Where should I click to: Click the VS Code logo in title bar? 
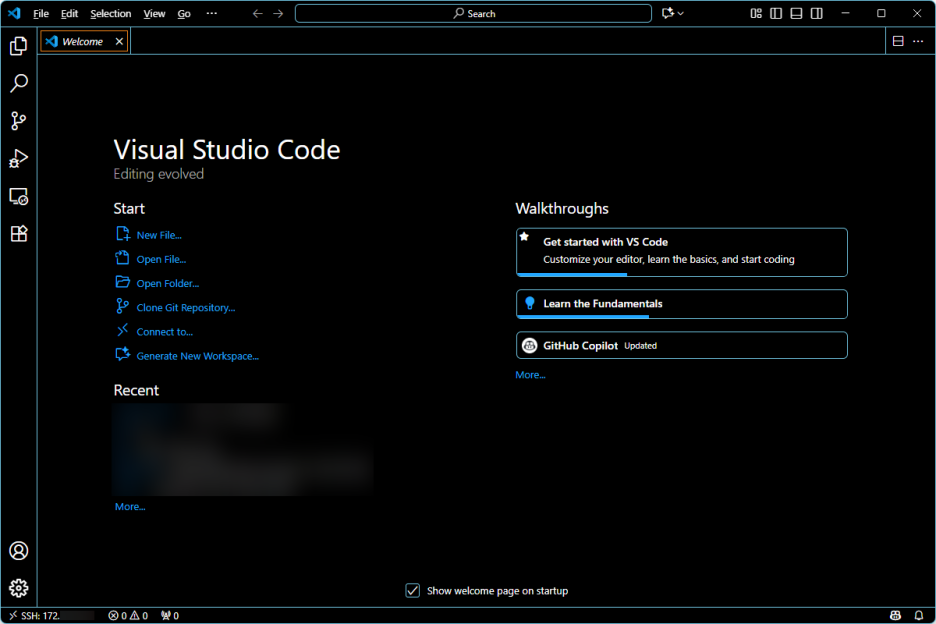[14, 13]
